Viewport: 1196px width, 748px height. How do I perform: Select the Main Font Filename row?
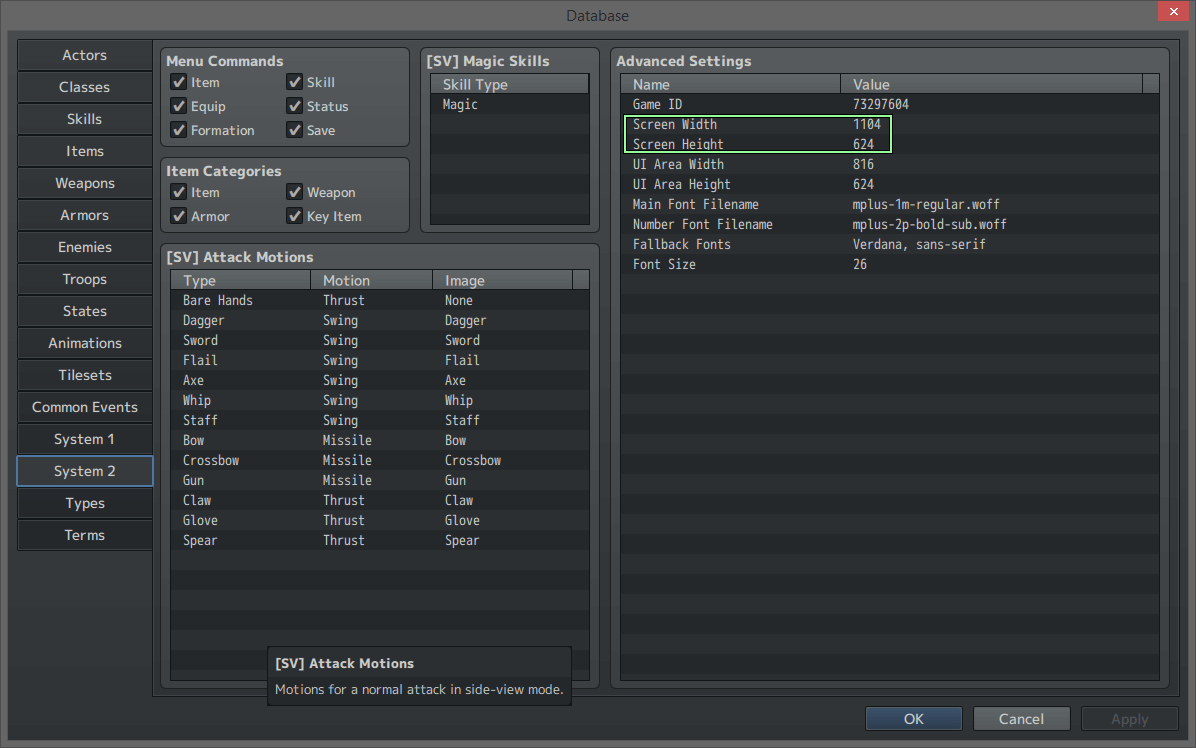[889, 204]
